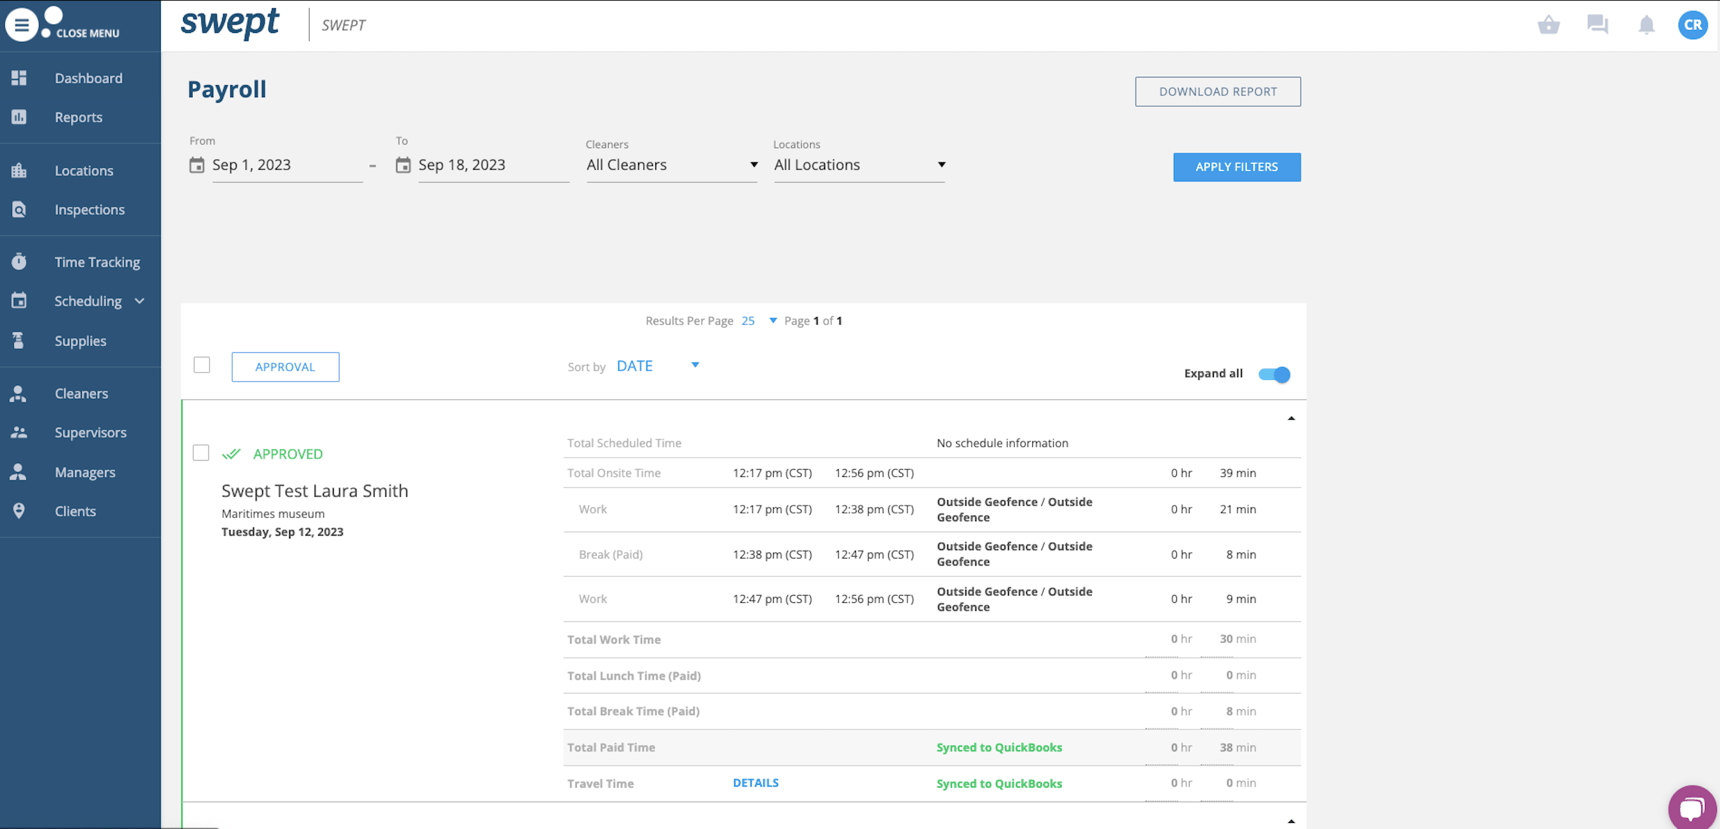Collapse the Laura Smith payroll entry arrow
Image resolution: width=1720 pixels, height=829 pixels.
pos(1291,419)
